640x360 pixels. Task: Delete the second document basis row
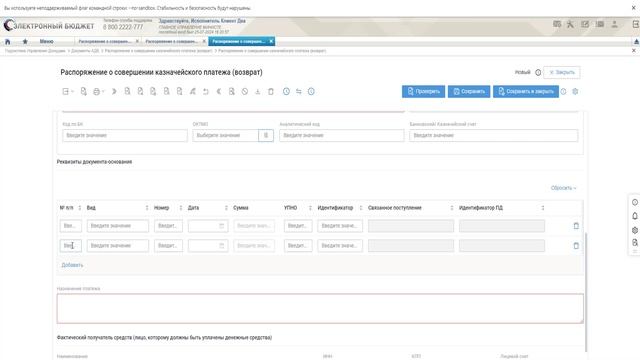point(576,246)
